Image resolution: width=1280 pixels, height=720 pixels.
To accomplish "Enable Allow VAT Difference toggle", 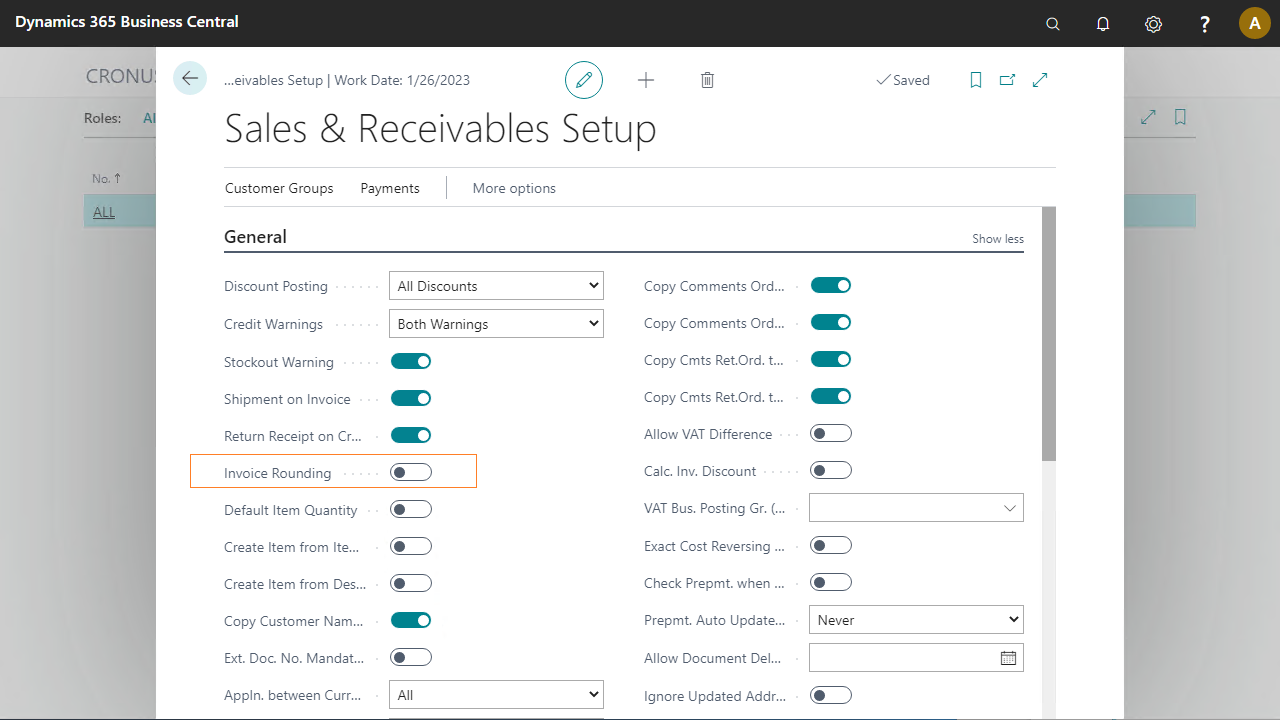I will 831,433.
